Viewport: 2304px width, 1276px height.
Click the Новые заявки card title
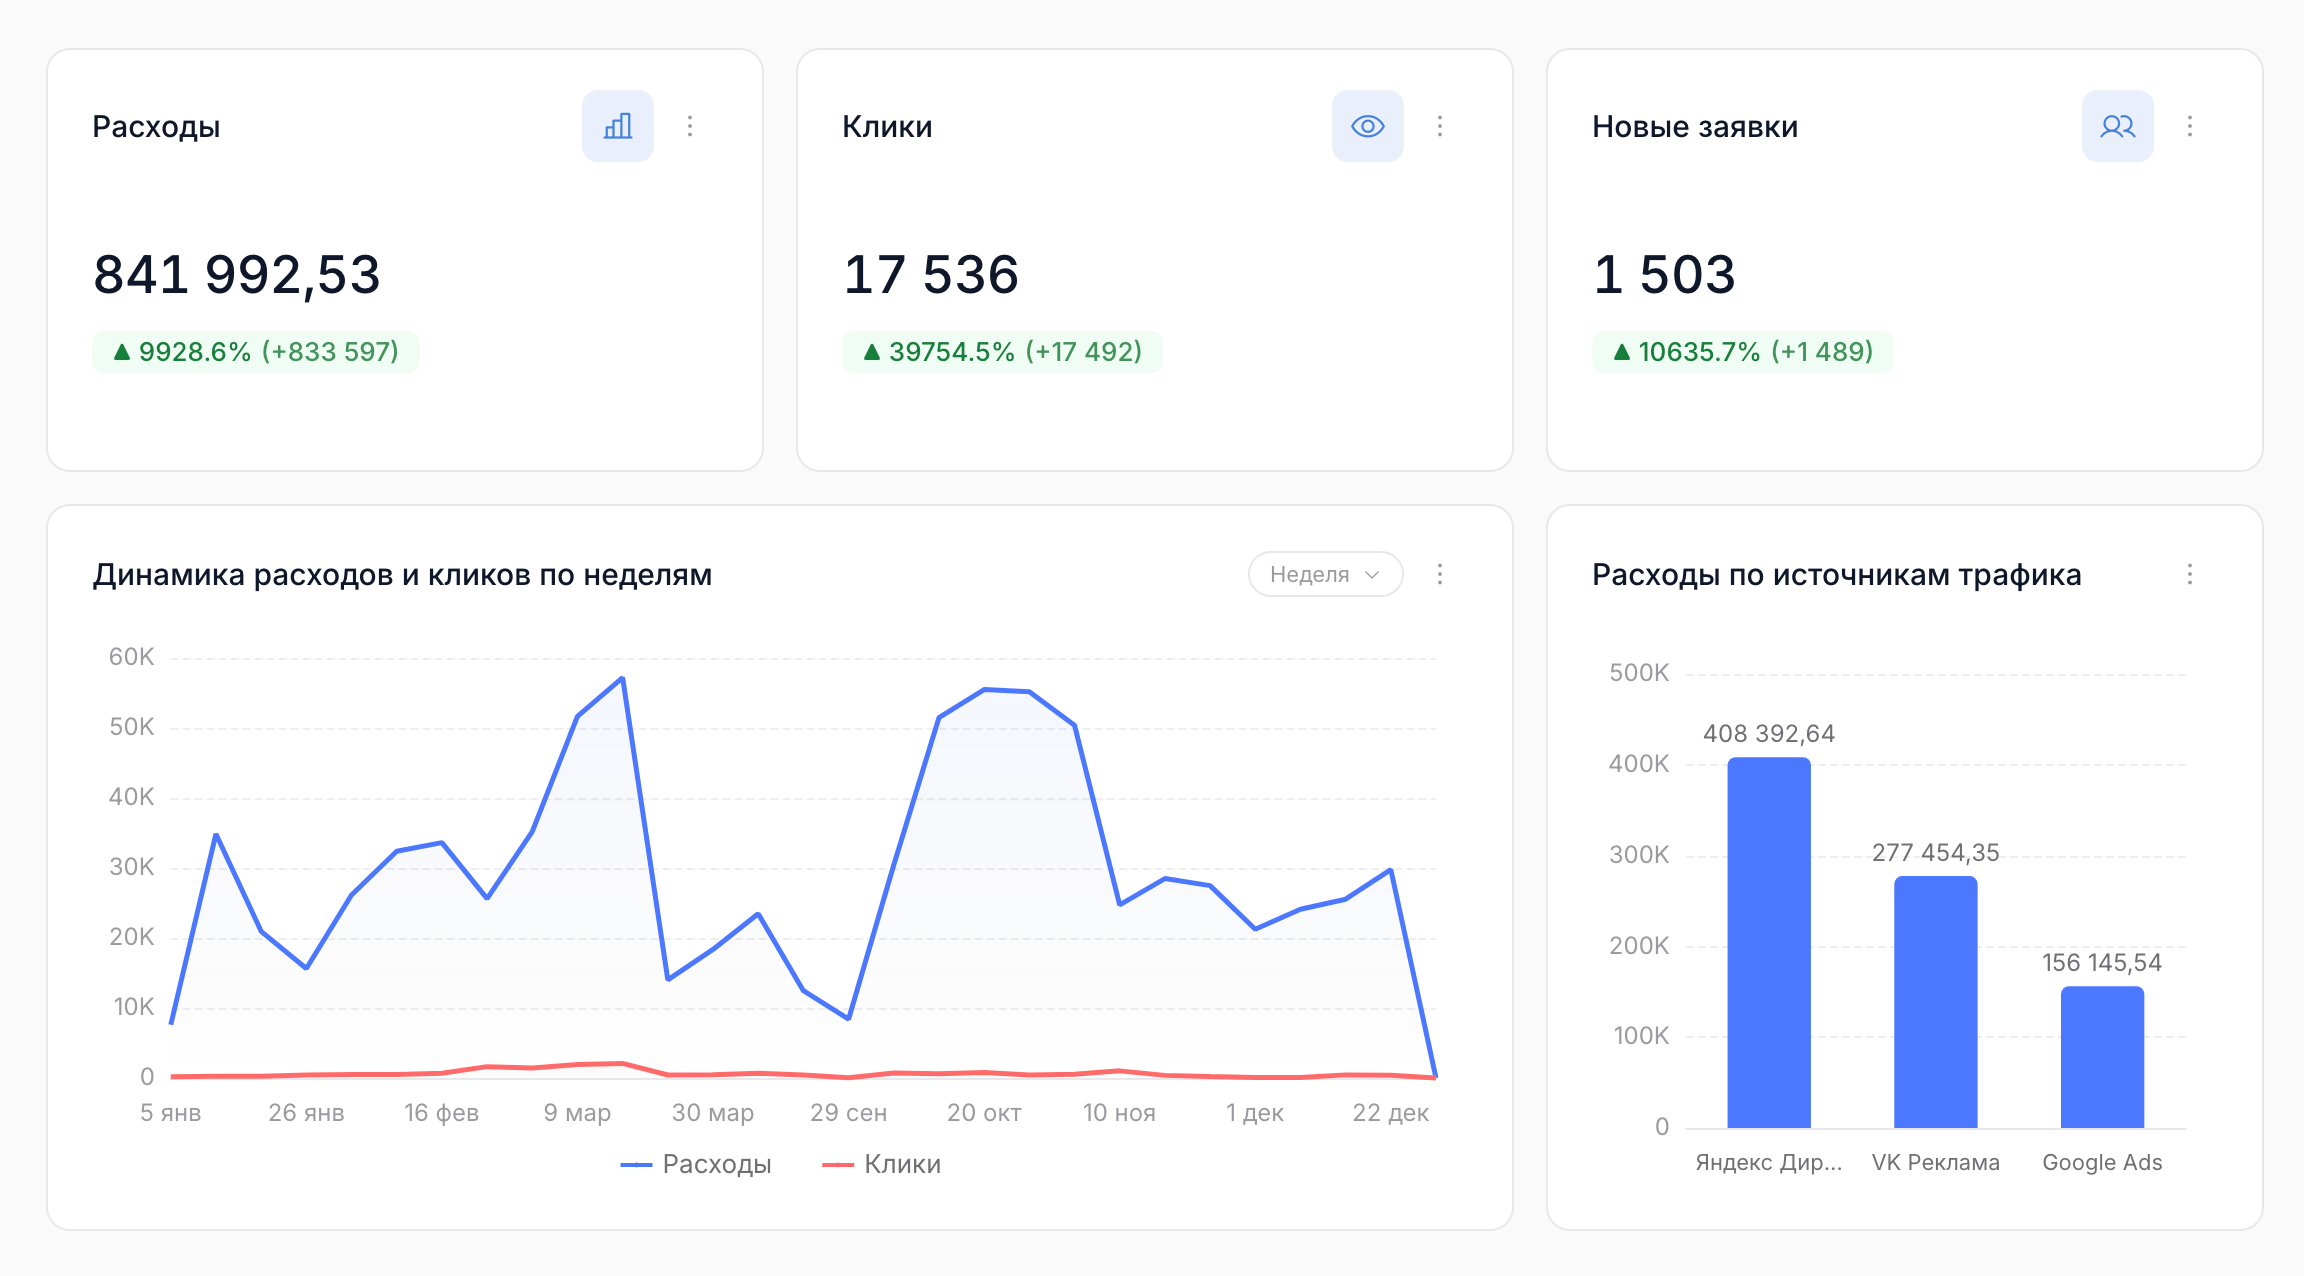1695,127
